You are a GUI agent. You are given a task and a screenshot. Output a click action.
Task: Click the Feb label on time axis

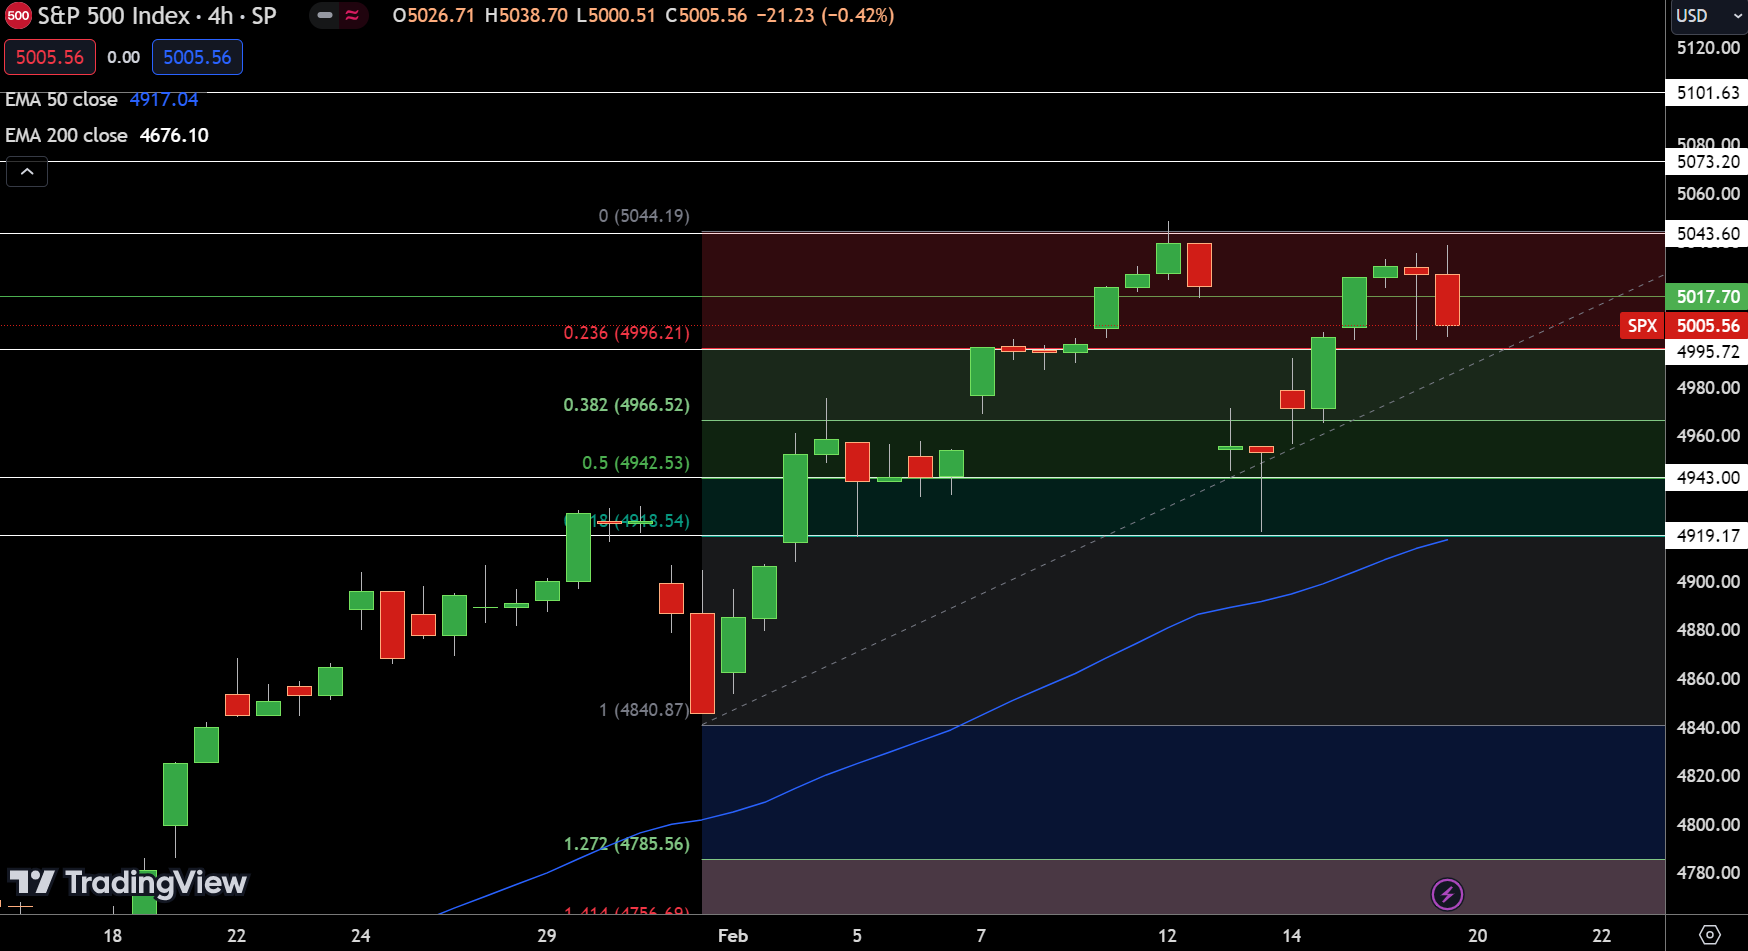tap(733, 936)
